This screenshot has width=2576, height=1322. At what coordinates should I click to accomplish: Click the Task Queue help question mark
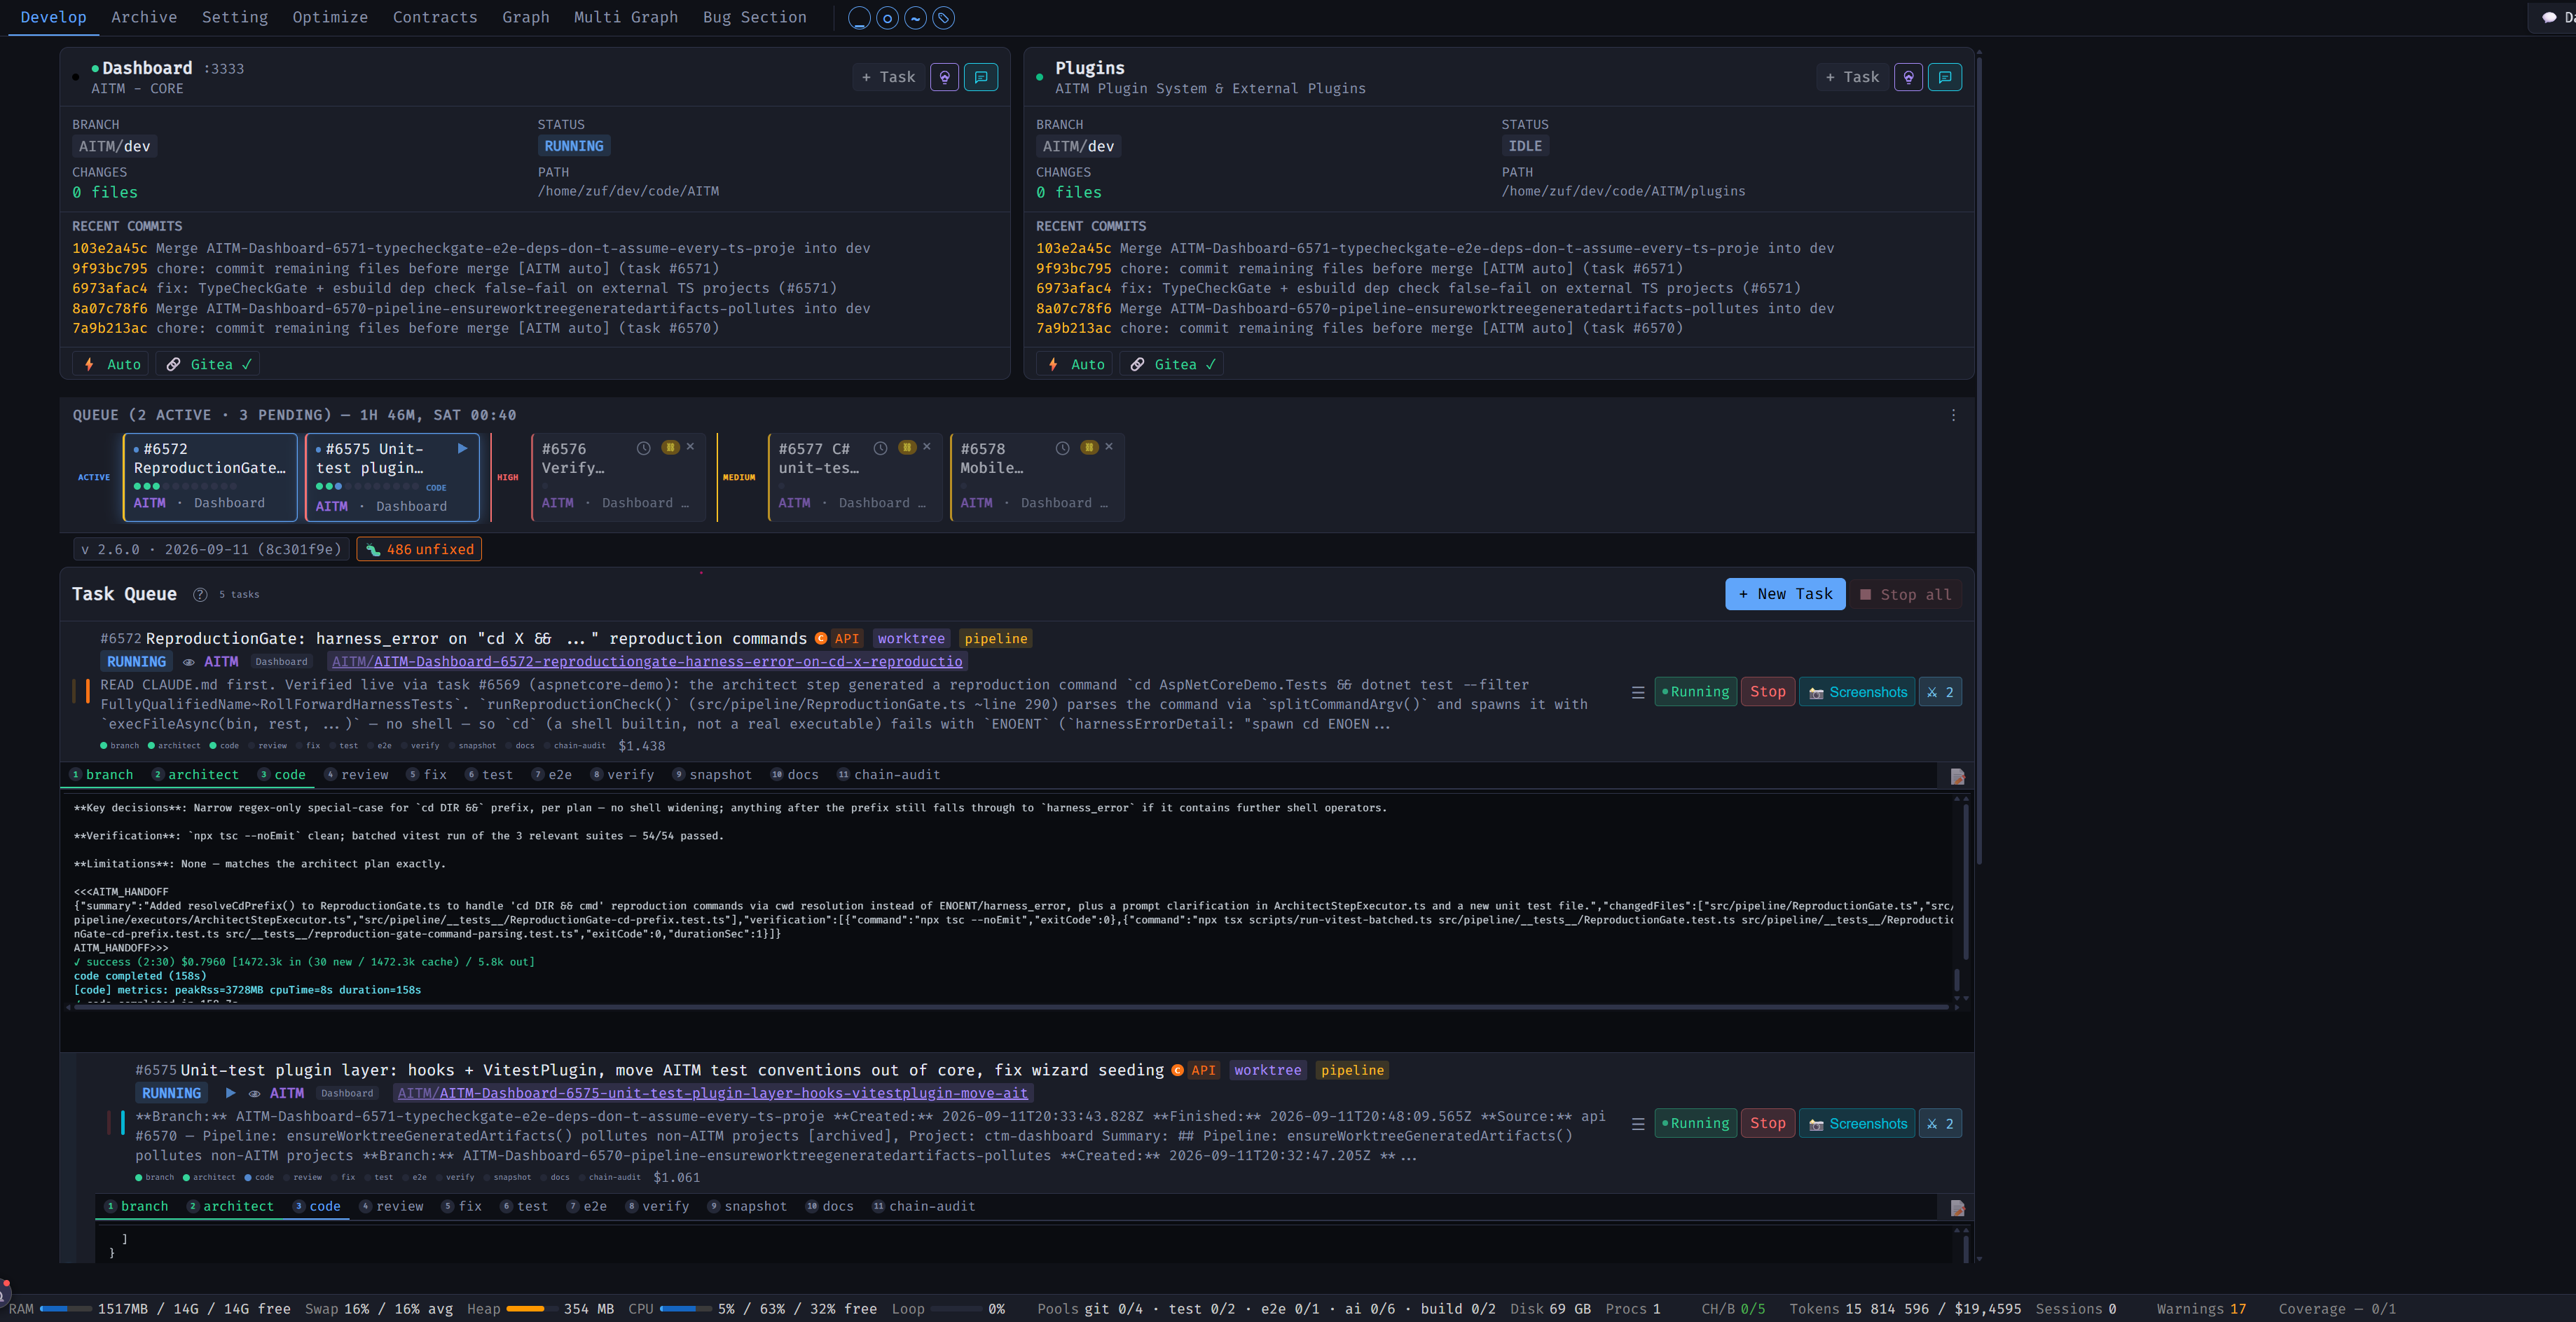point(200,595)
